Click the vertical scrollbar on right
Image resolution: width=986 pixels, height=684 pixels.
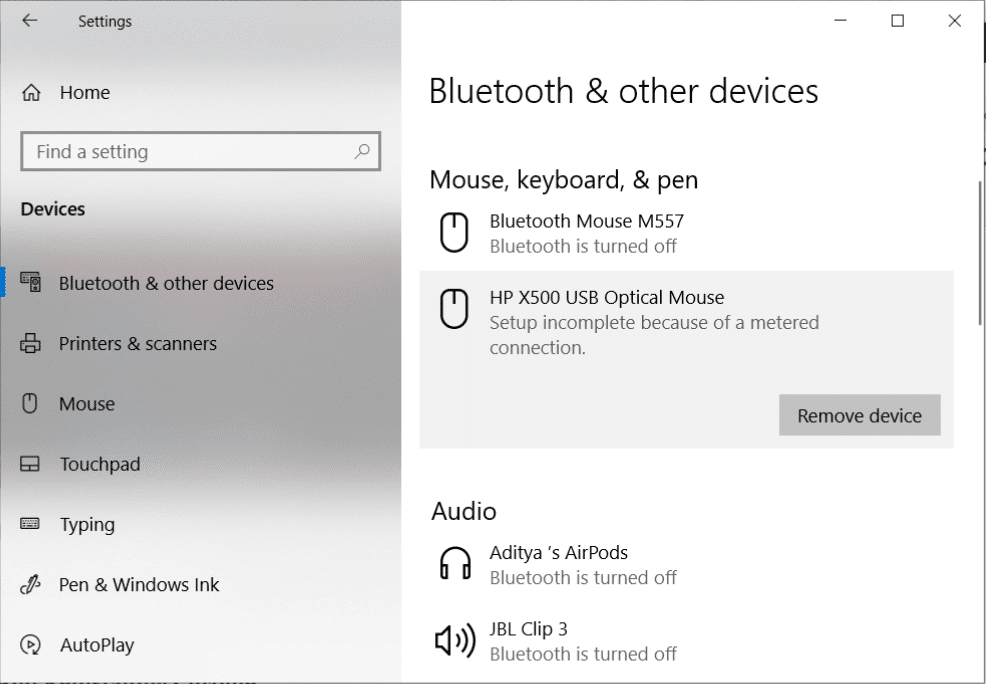point(979,251)
